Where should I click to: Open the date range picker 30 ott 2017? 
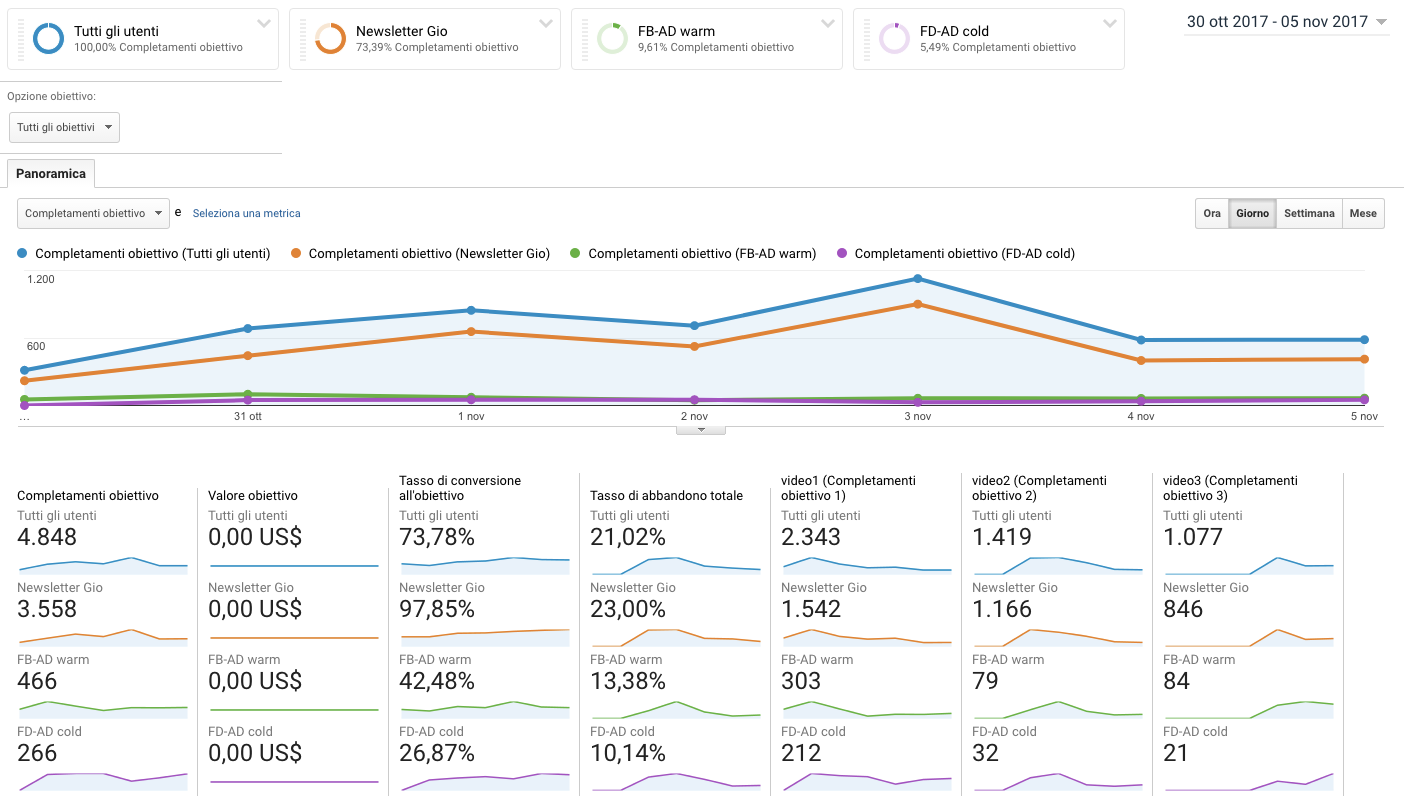tap(1287, 22)
